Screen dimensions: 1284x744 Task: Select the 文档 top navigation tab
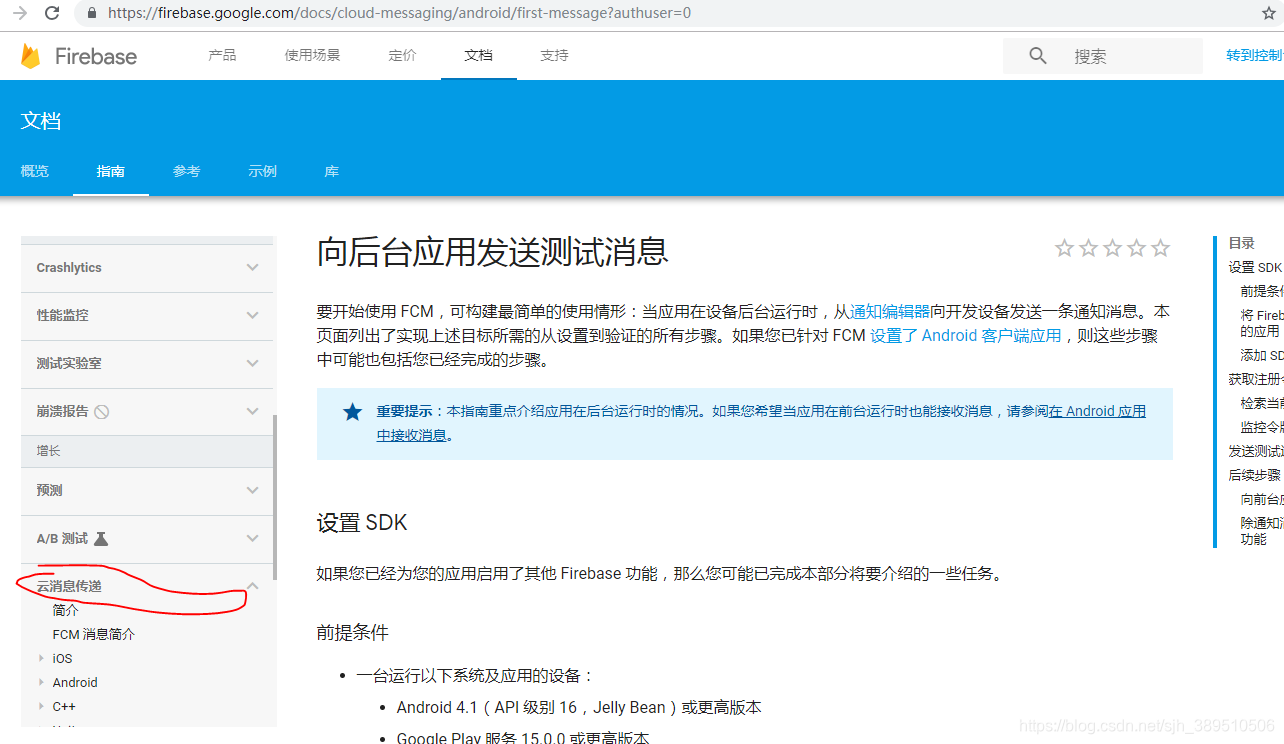pyautogui.click(x=478, y=55)
